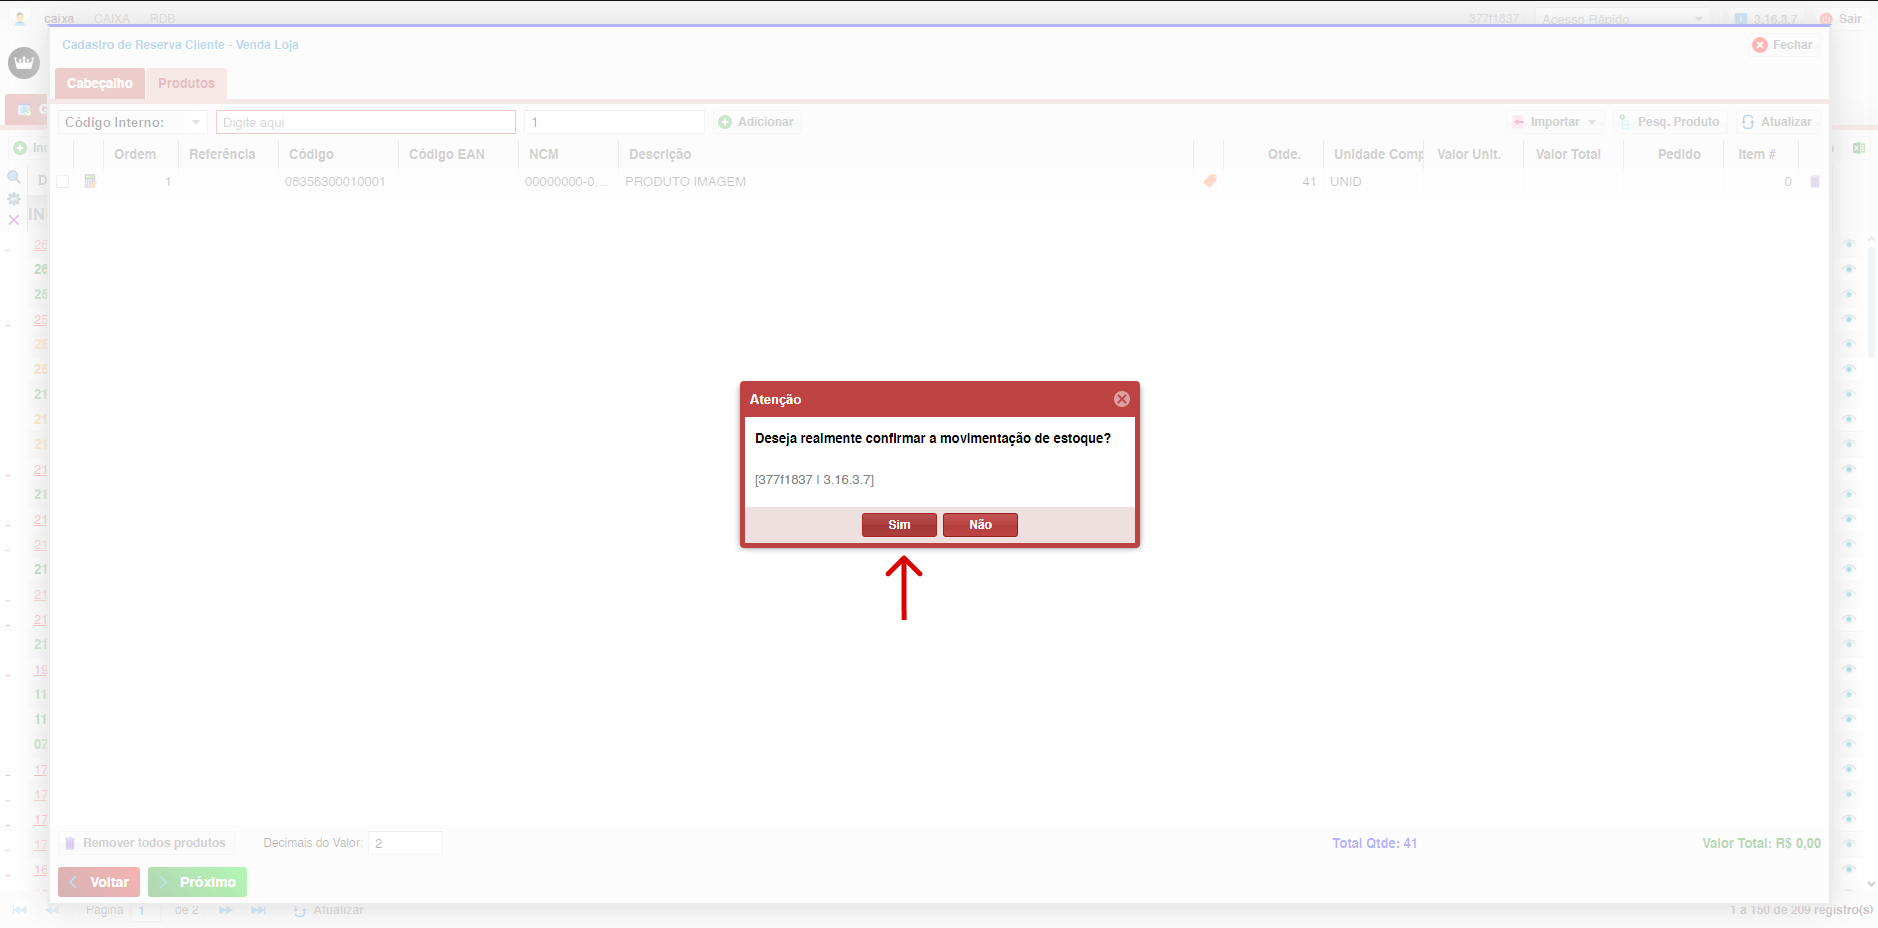This screenshot has height=928, width=1878.
Task: Confirm stock movement with Sim button
Action: tap(898, 525)
